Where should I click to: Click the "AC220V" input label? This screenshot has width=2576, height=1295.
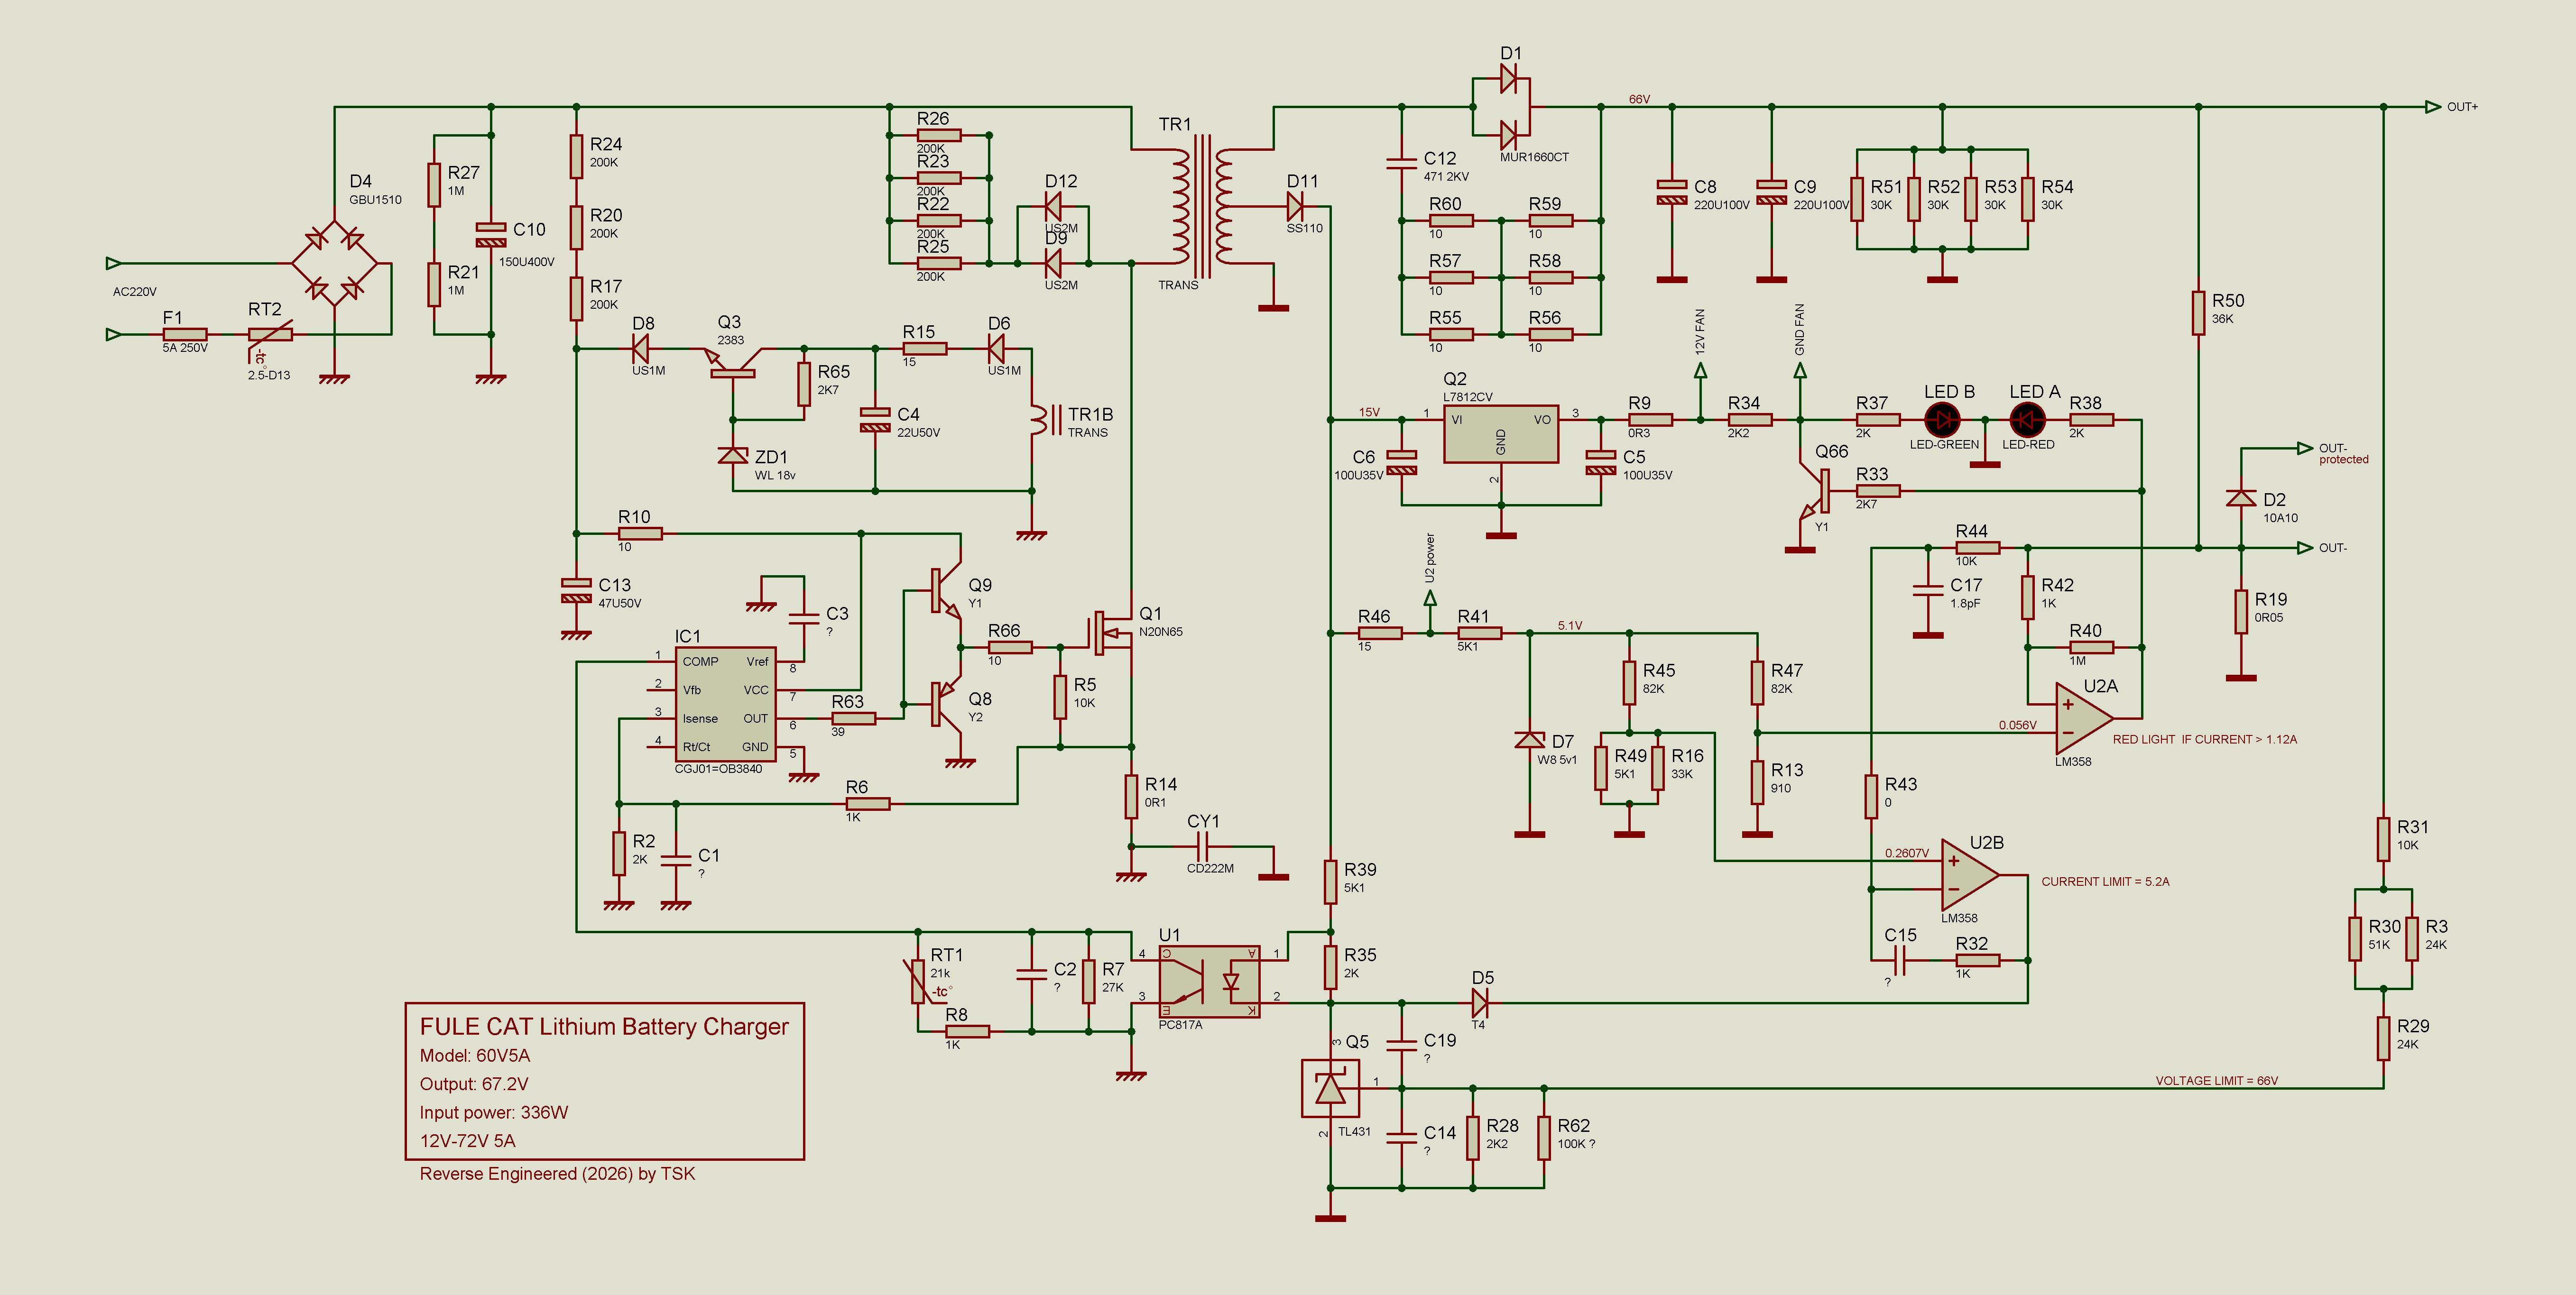click(135, 292)
